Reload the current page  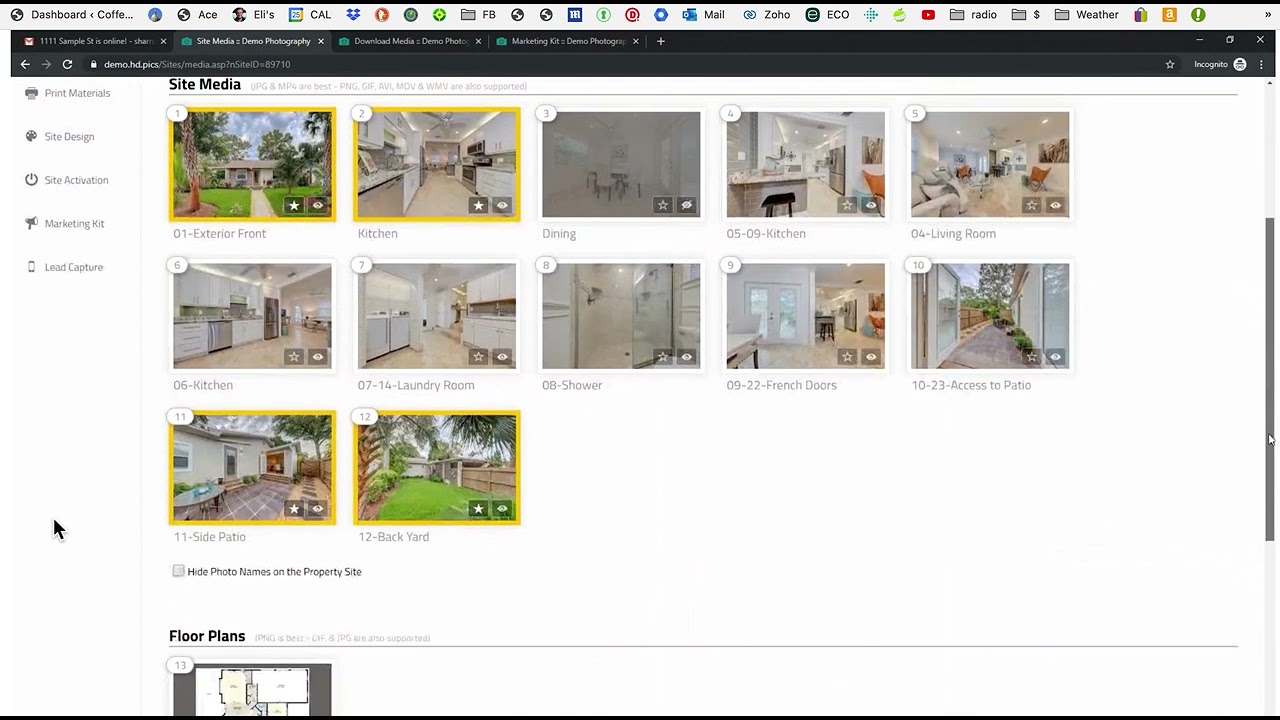click(67, 64)
